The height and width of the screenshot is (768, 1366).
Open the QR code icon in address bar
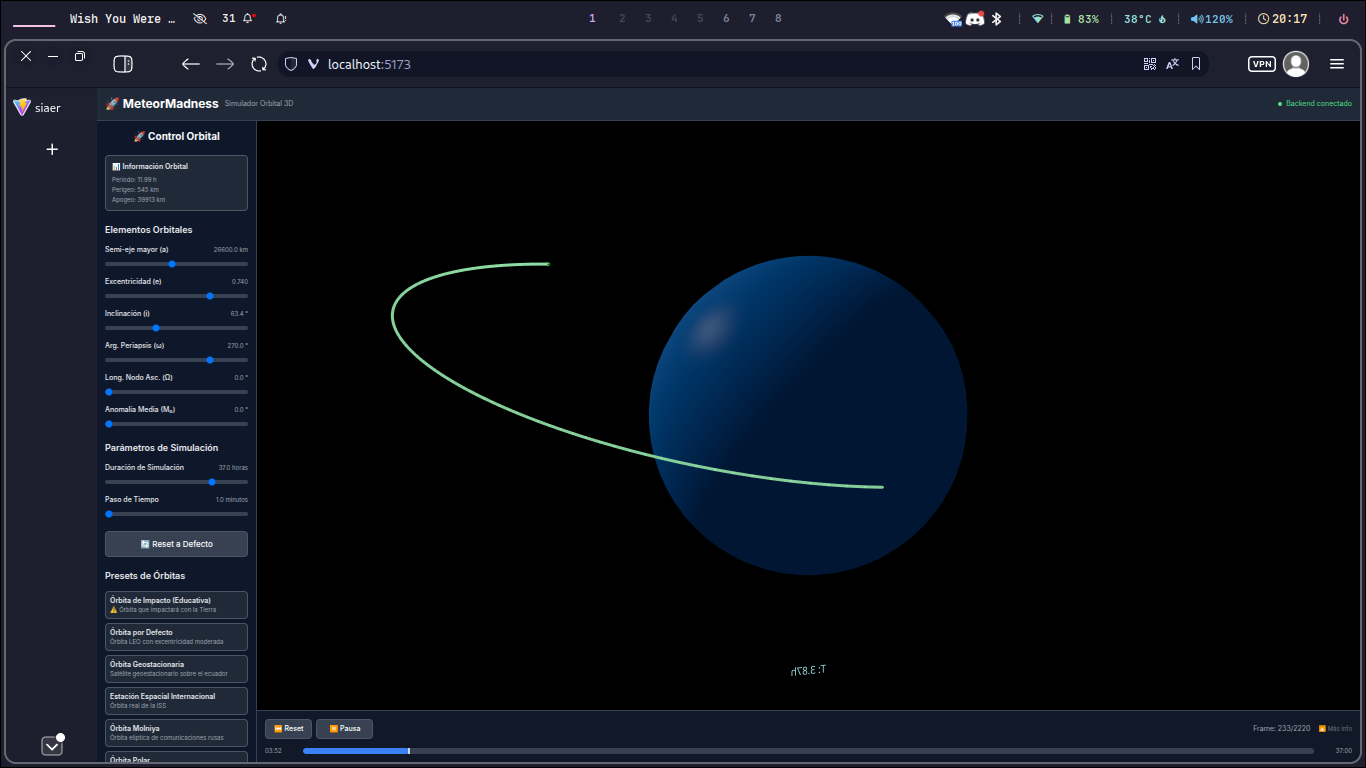1150,64
